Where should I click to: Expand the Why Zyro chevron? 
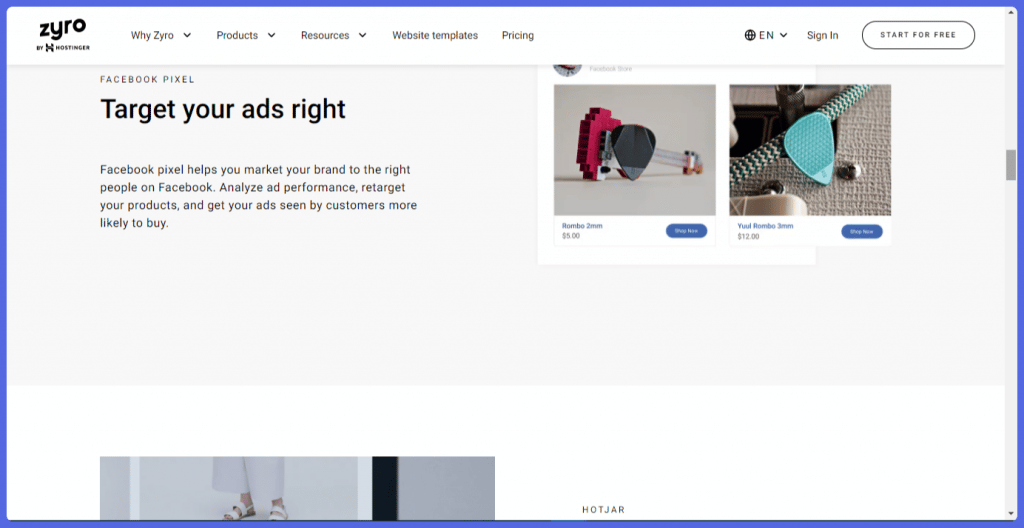(x=187, y=35)
